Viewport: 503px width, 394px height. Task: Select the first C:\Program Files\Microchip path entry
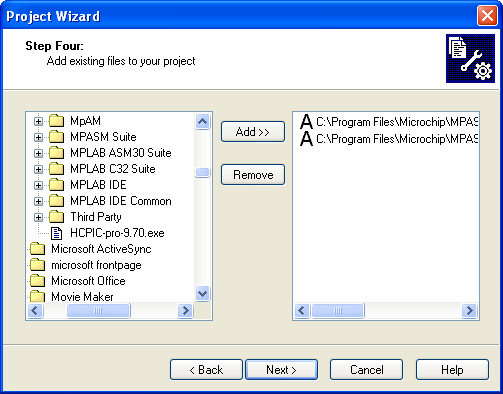(397, 122)
